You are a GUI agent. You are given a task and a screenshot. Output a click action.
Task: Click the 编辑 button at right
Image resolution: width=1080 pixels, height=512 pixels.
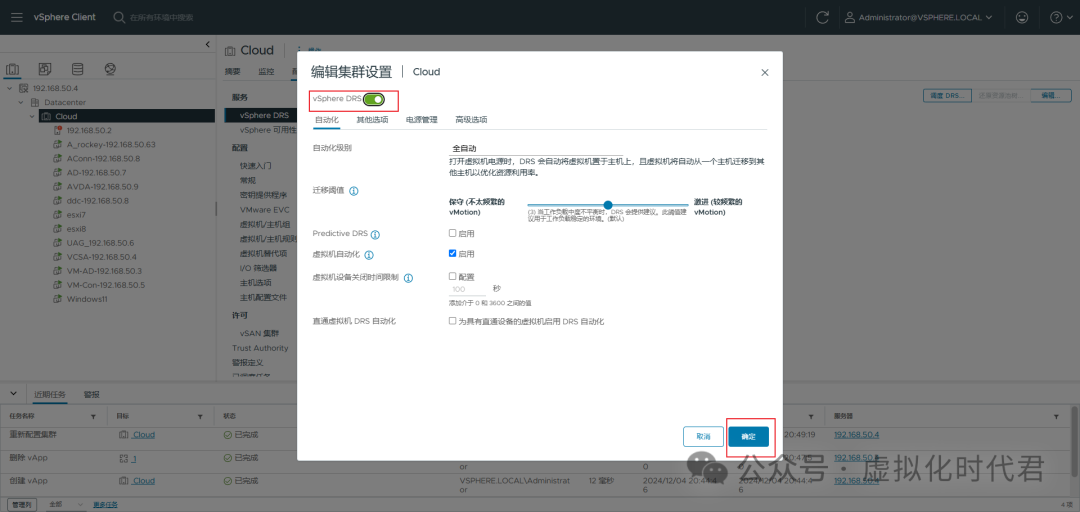(x=1050, y=96)
